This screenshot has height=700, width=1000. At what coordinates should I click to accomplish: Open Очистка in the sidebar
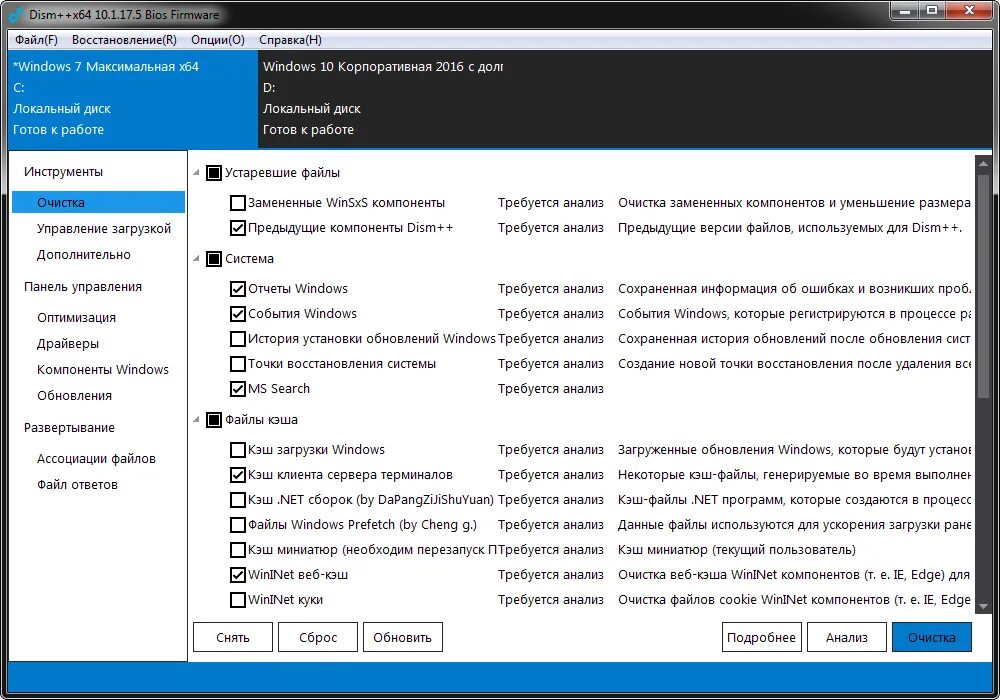98,202
